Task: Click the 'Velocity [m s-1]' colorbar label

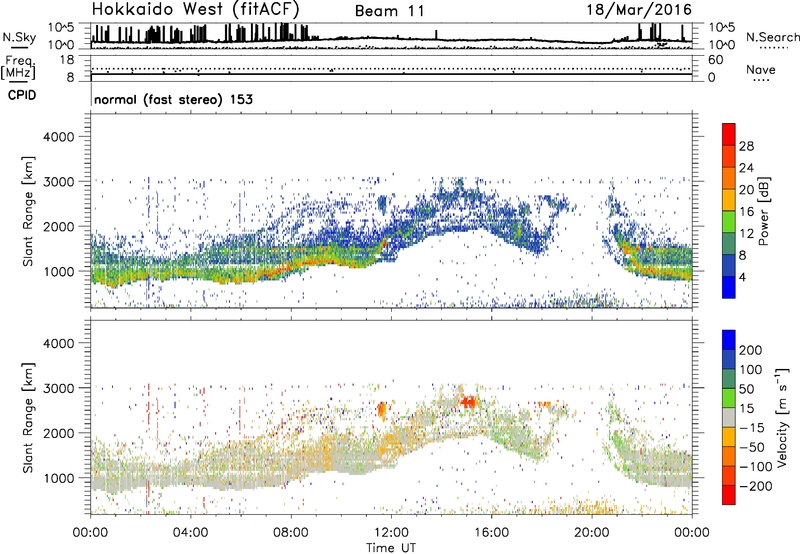Action: 782,417
